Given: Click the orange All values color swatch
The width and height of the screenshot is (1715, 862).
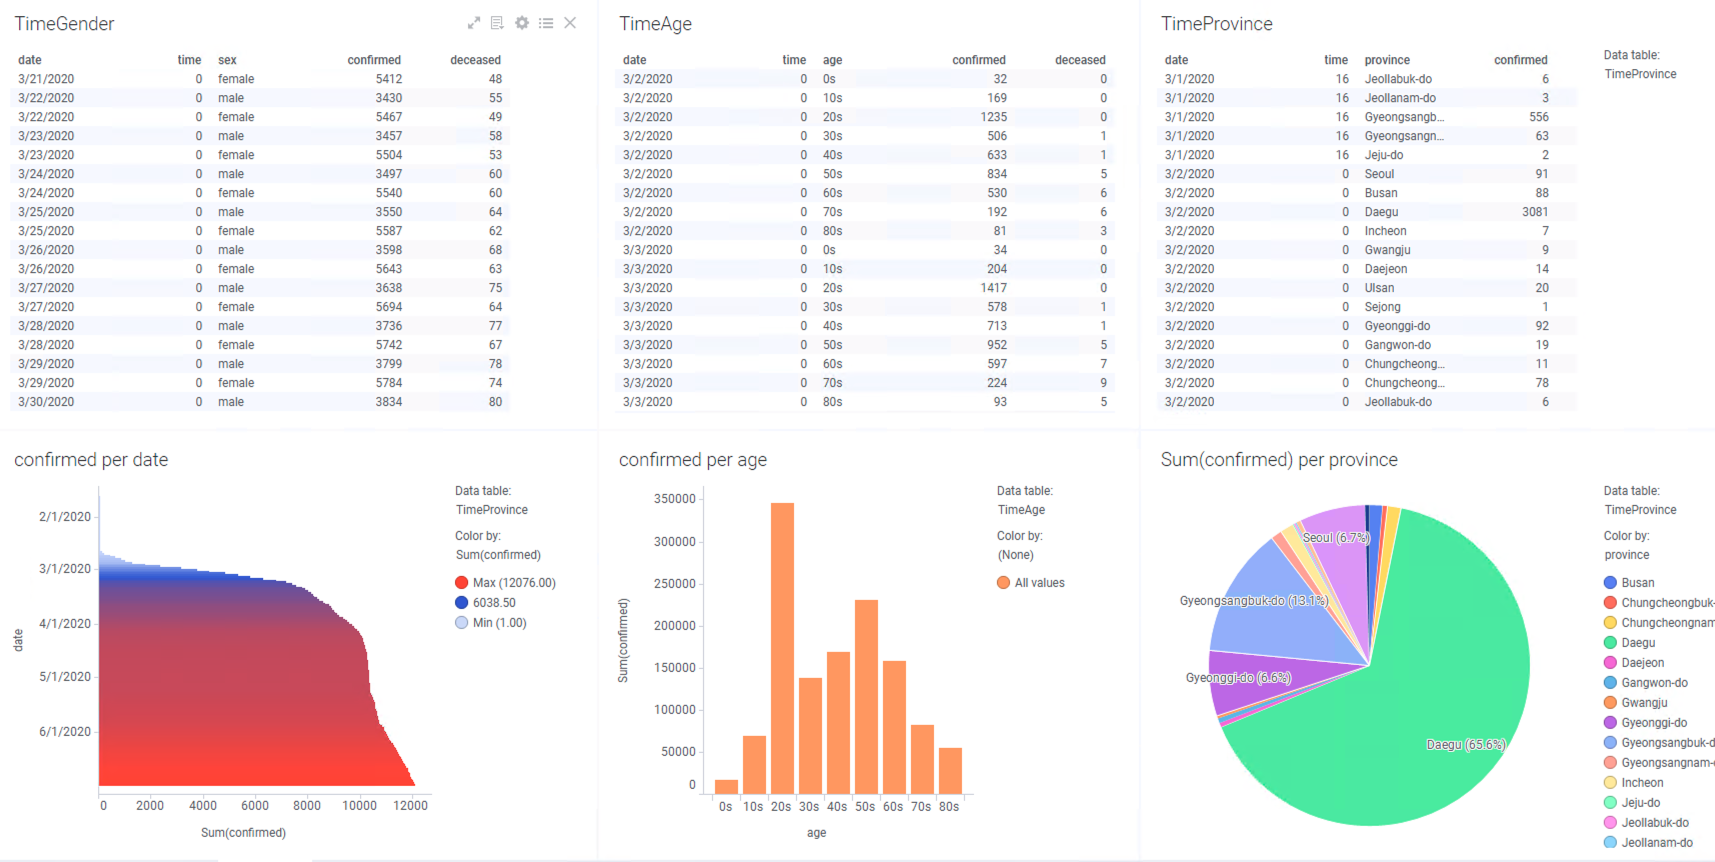Looking at the screenshot, I should [1003, 583].
